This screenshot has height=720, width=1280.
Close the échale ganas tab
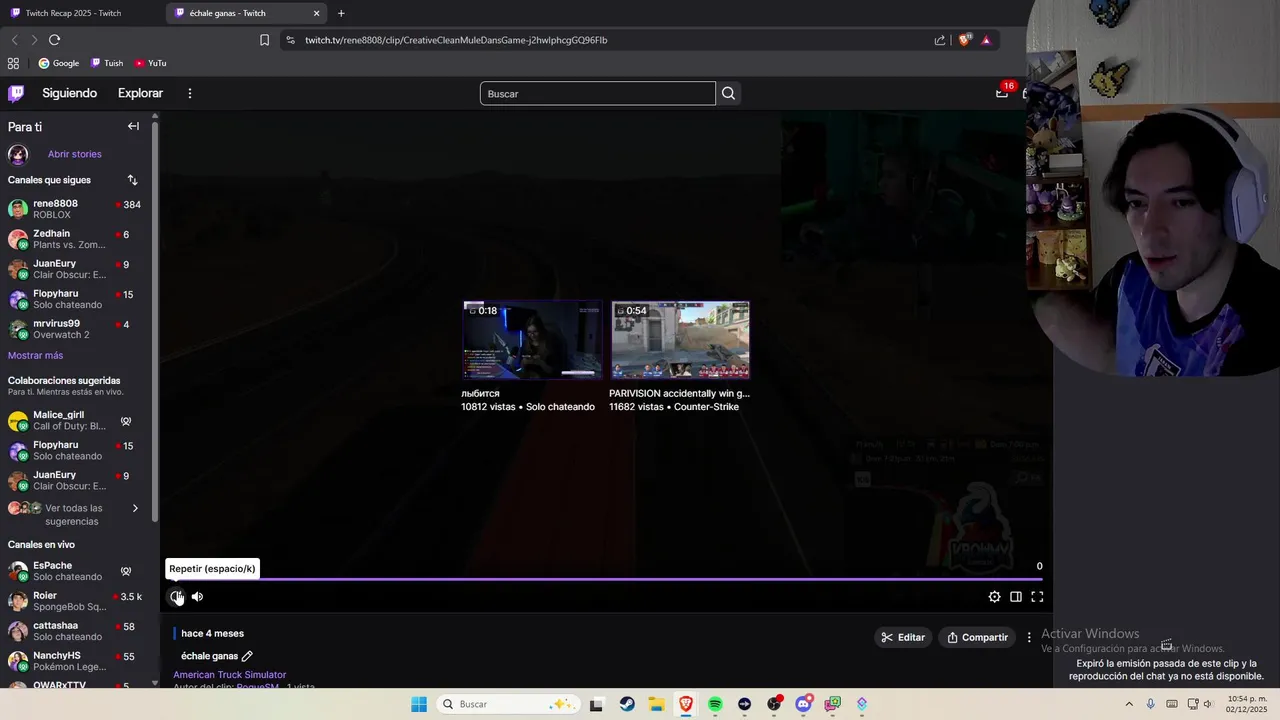point(317,13)
